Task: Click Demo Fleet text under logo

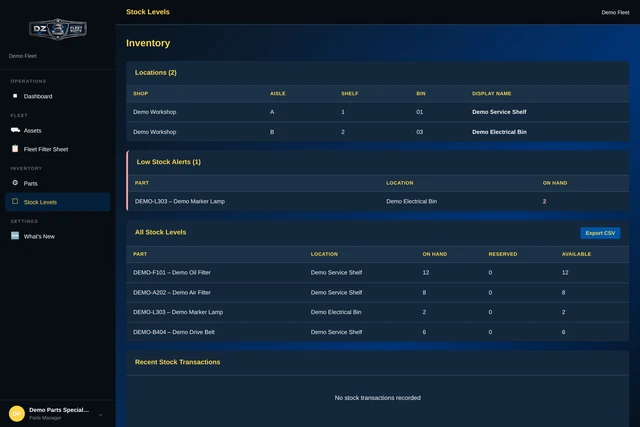Action: (23, 56)
